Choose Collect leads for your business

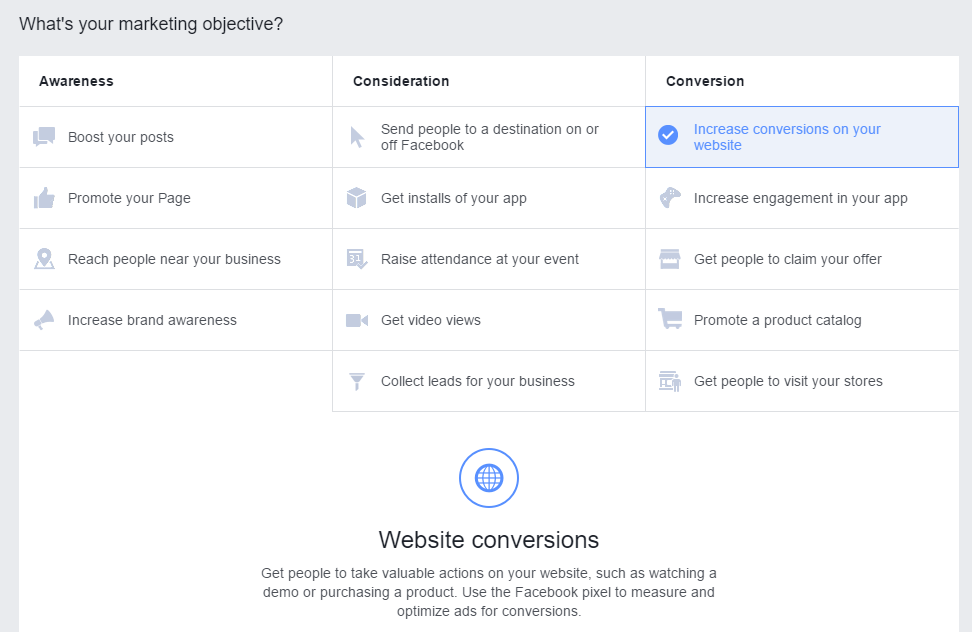489,381
